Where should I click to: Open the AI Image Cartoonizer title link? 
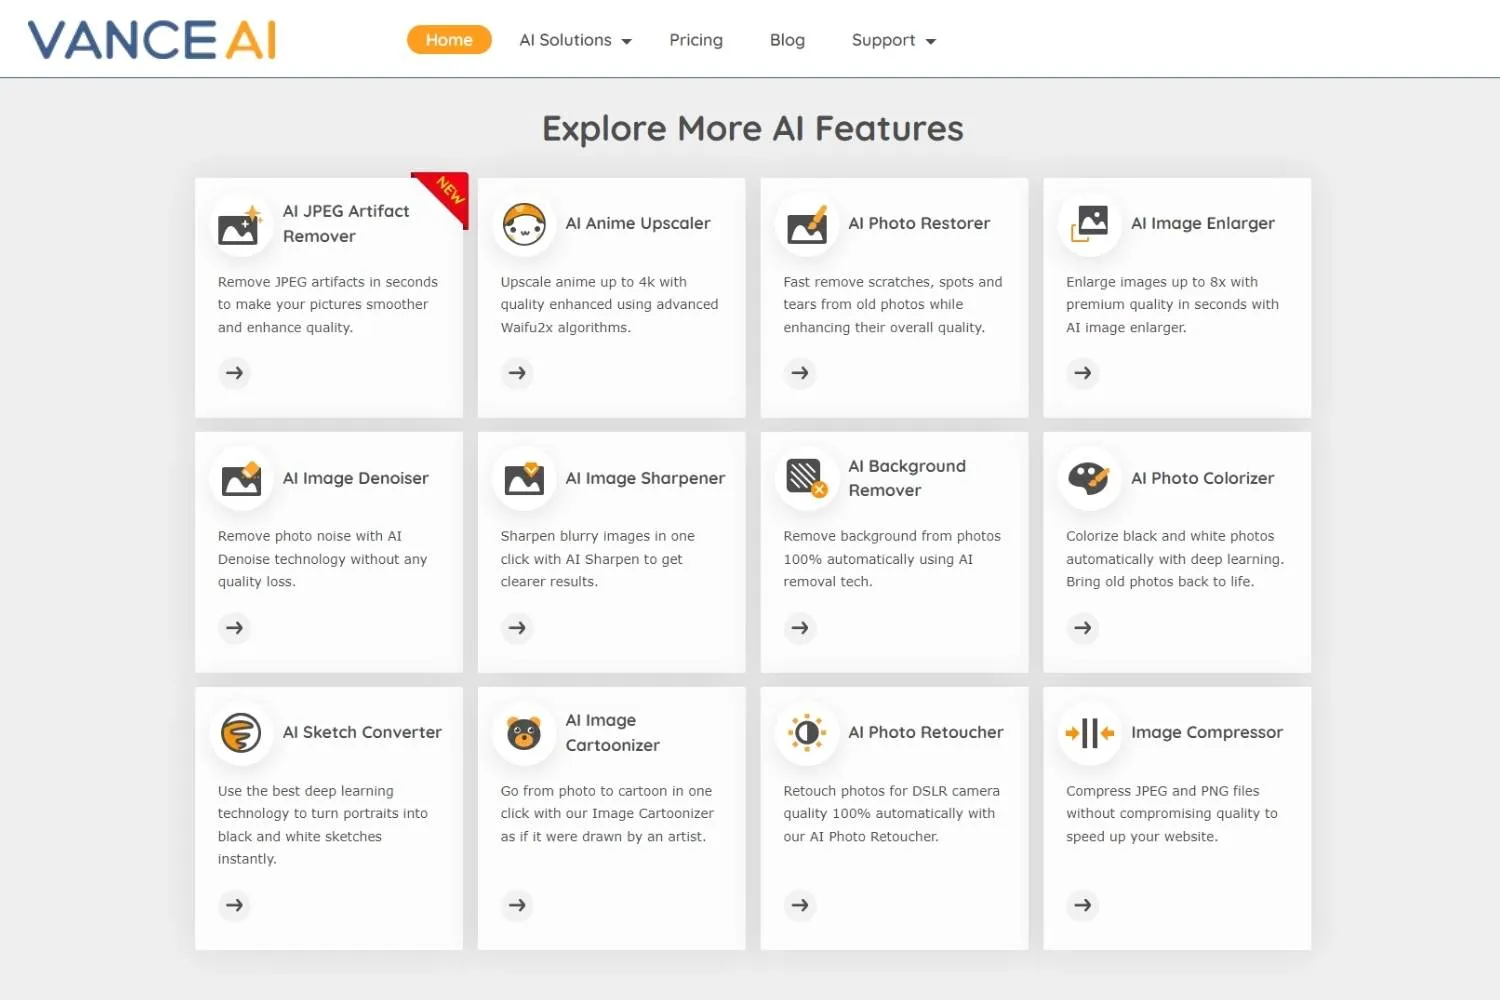point(612,733)
